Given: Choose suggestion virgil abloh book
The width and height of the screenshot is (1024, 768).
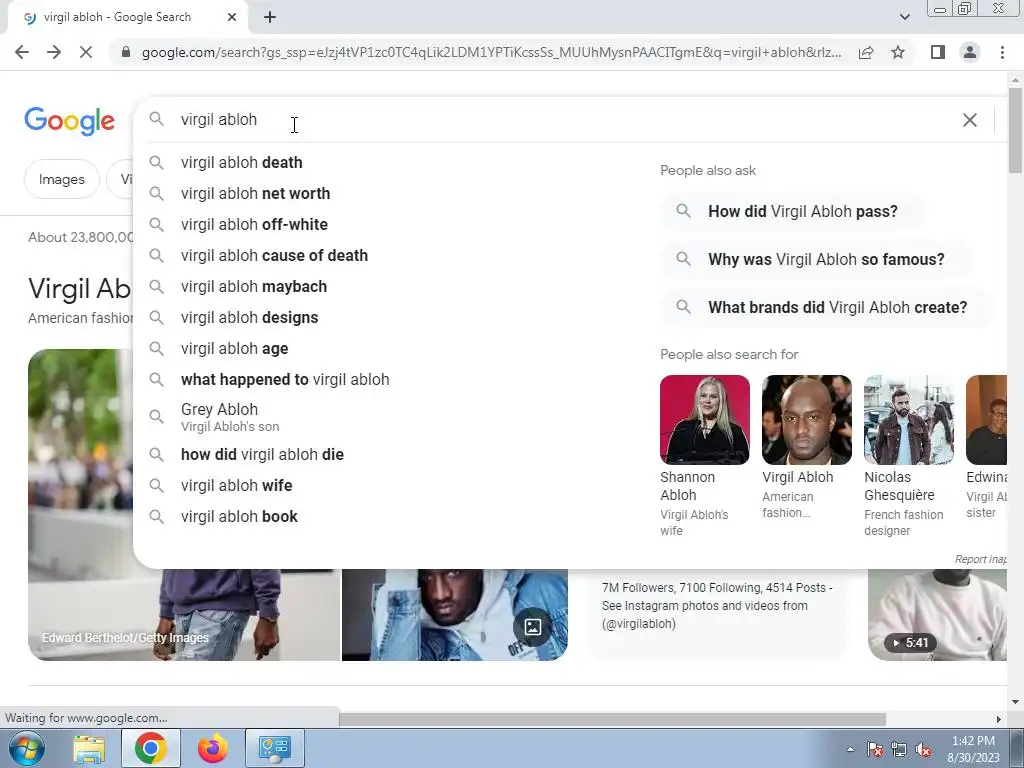Looking at the screenshot, I should [239, 517].
